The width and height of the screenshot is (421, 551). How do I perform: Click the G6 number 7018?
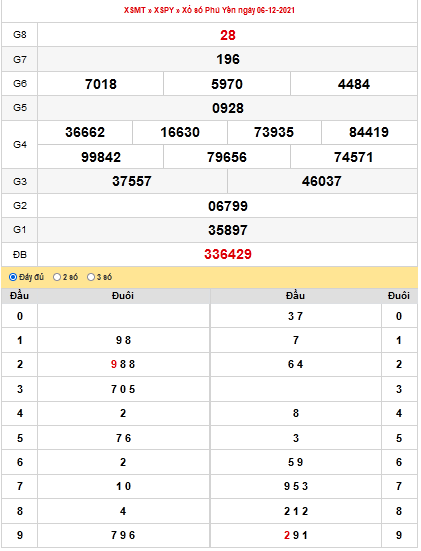(101, 84)
